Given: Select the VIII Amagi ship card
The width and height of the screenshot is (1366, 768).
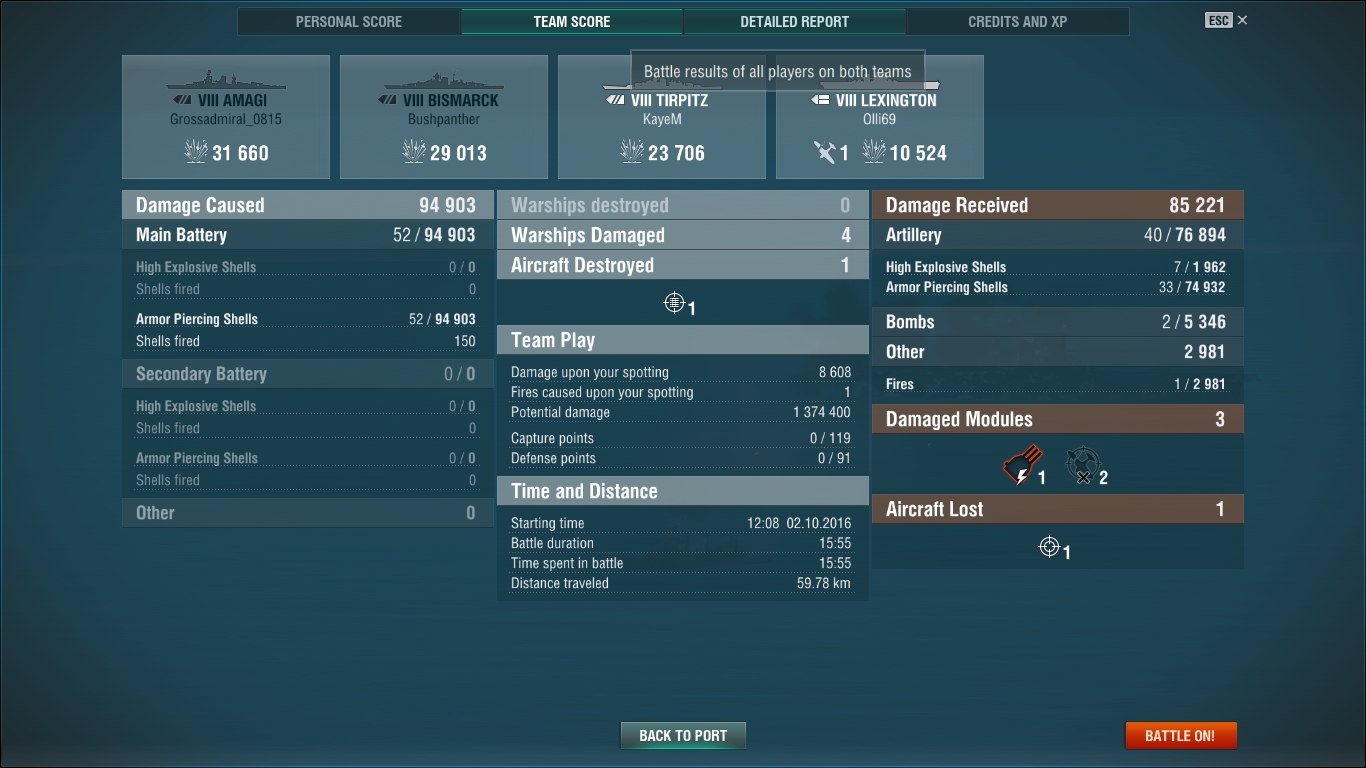Looking at the screenshot, I should 226,117.
